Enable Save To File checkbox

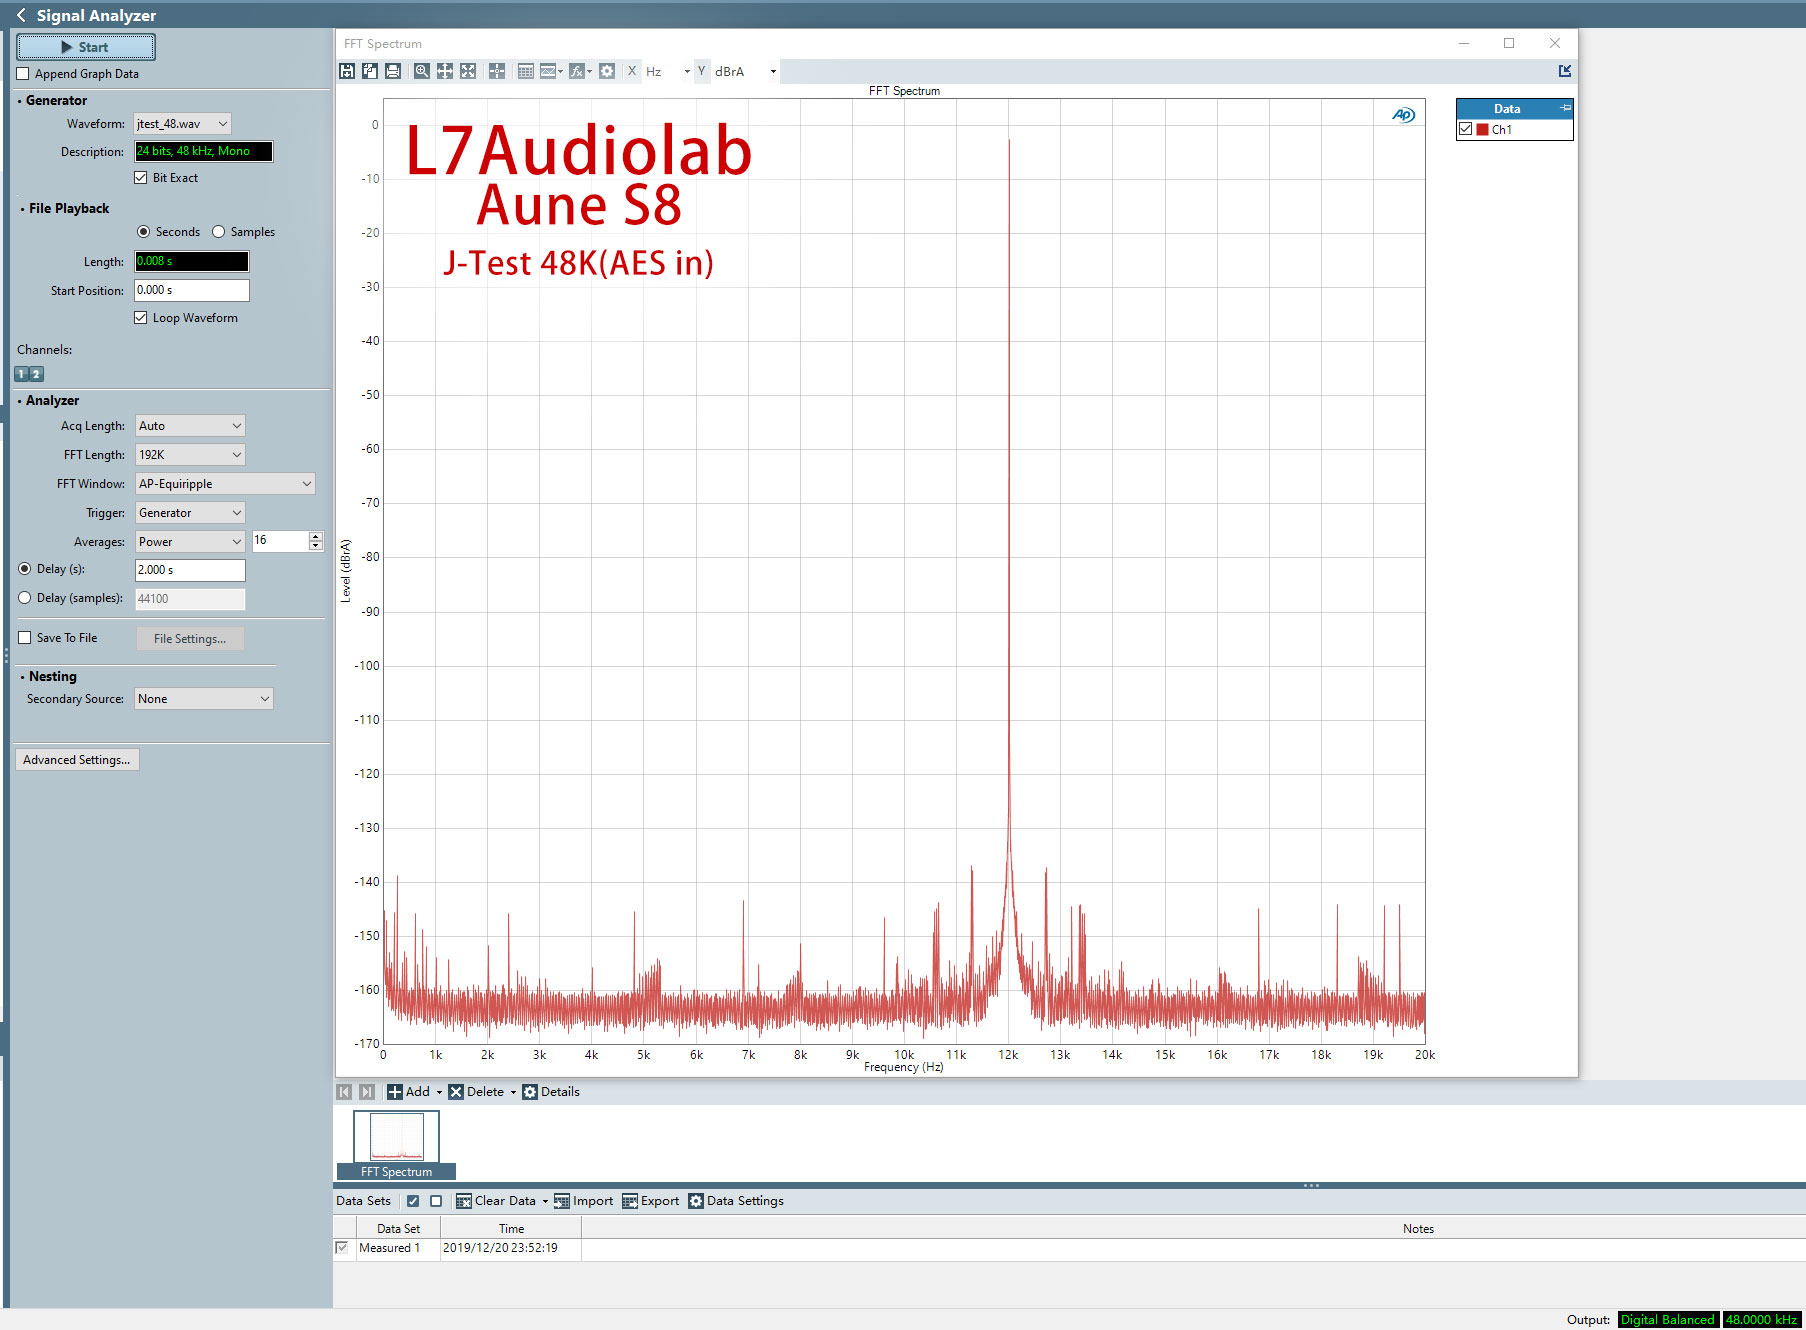pos(25,638)
